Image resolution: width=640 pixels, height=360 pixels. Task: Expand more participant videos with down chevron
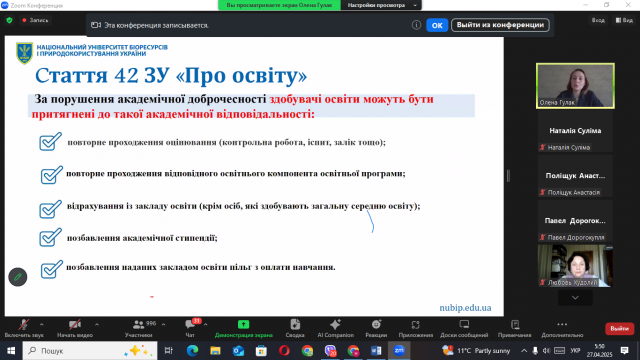575,298
